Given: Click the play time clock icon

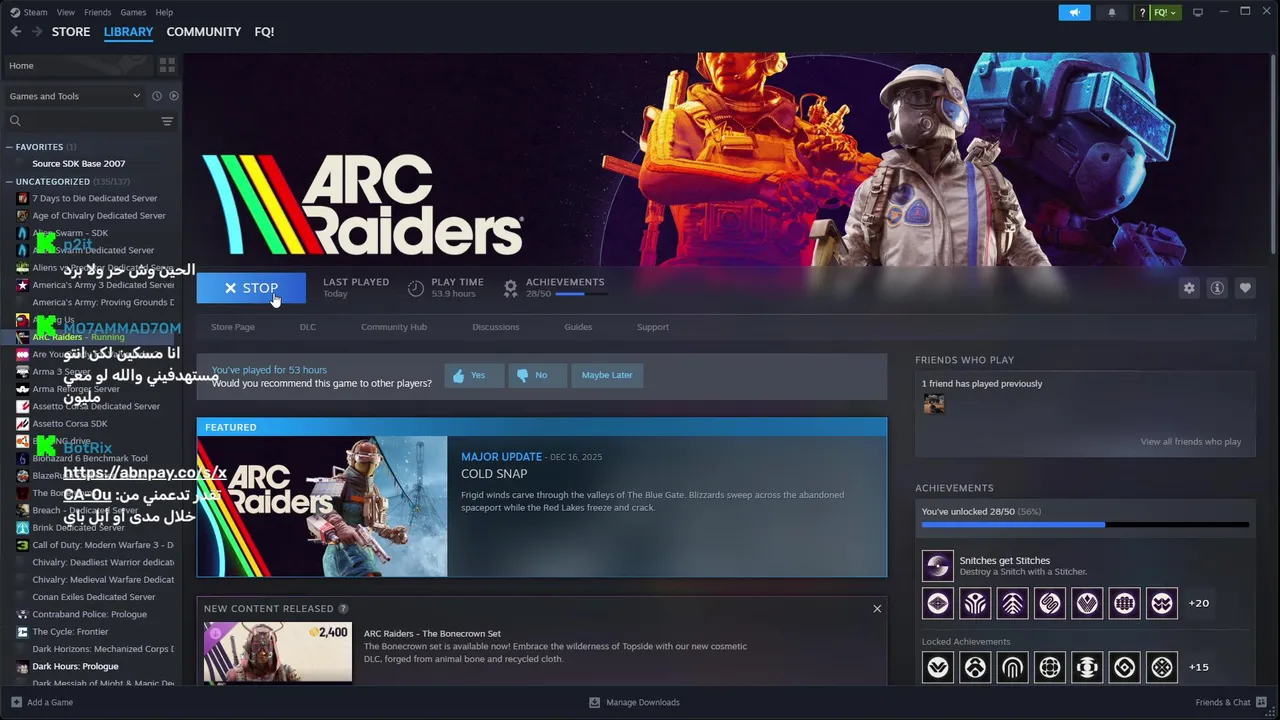Looking at the screenshot, I should coord(416,288).
